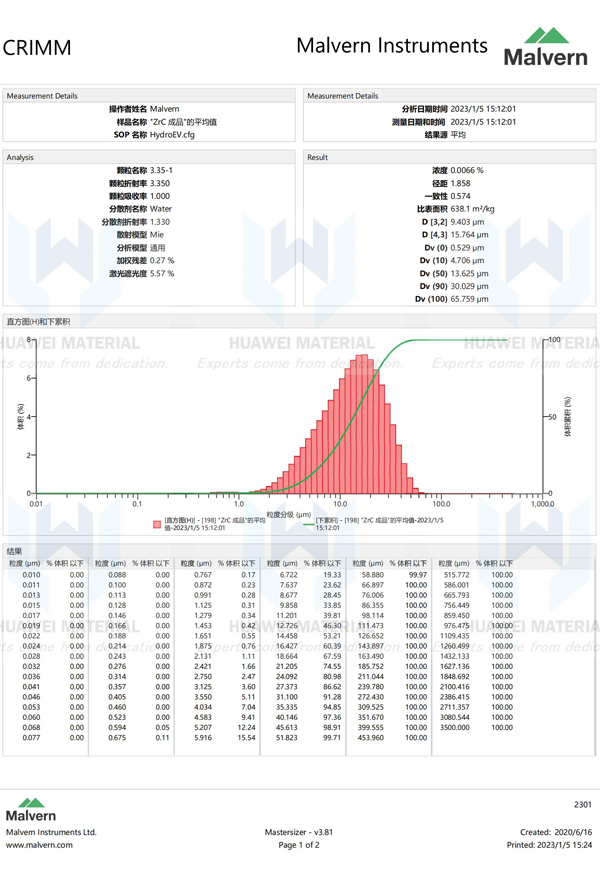Click the 粒度分级 (μm) x-axis label
Viewport: 600px width, 875px height.
point(289,514)
